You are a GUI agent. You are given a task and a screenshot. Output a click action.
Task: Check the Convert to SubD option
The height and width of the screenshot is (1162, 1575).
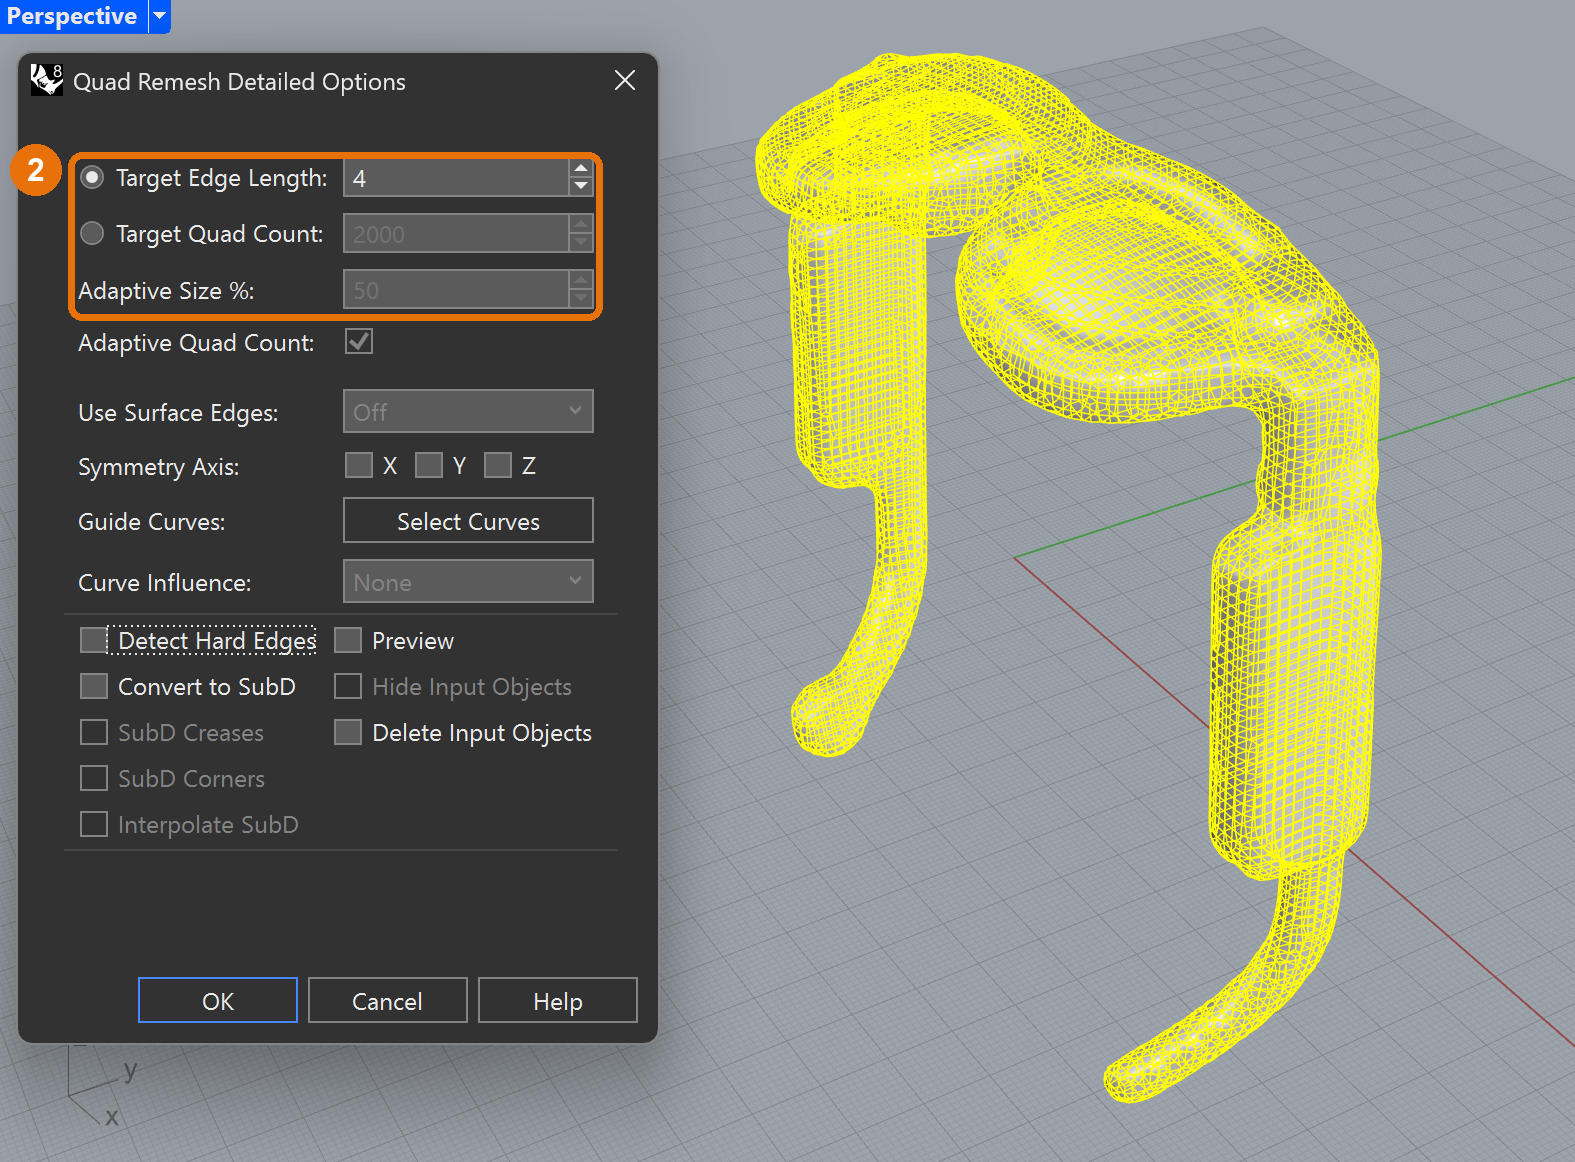coord(93,686)
